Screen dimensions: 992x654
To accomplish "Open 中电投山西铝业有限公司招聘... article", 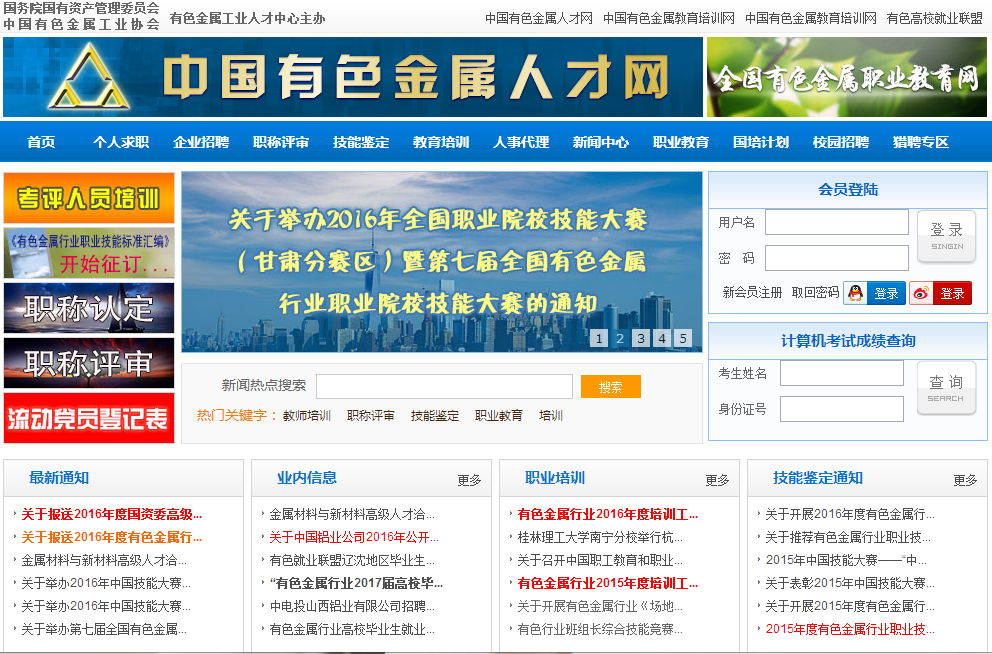I will coord(352,606).
